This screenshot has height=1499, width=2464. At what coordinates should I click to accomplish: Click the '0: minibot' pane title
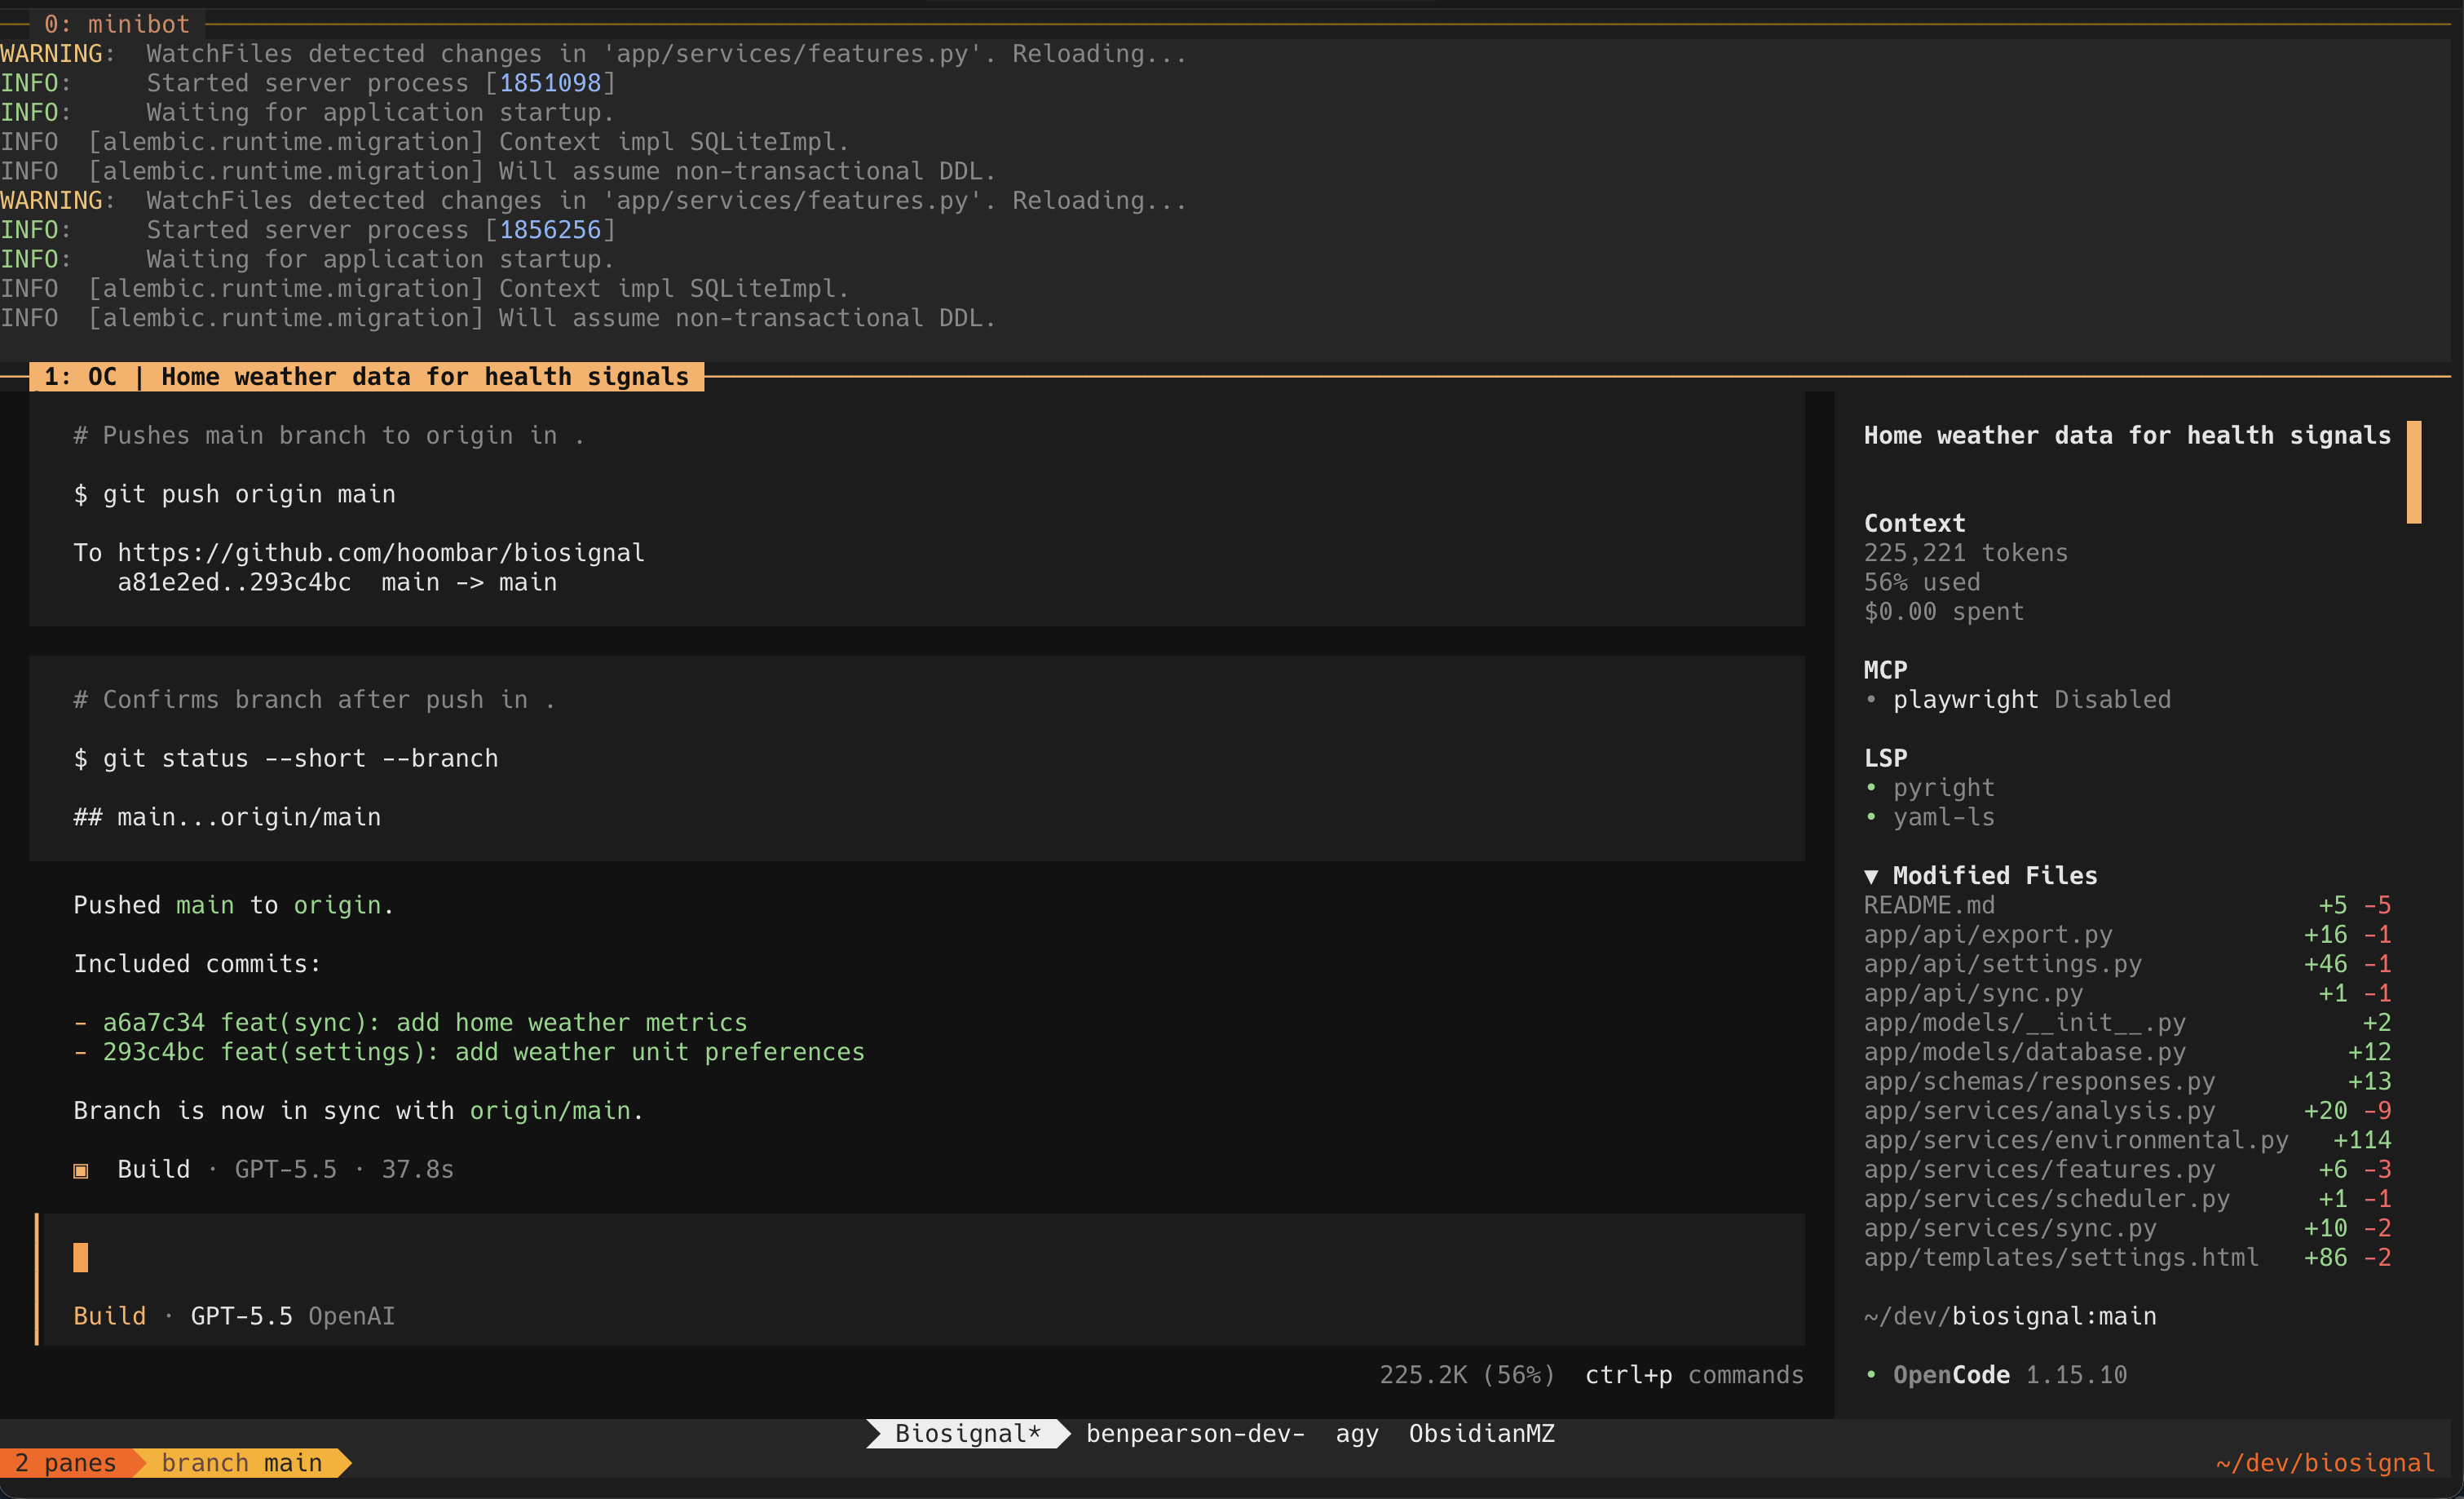117,24
